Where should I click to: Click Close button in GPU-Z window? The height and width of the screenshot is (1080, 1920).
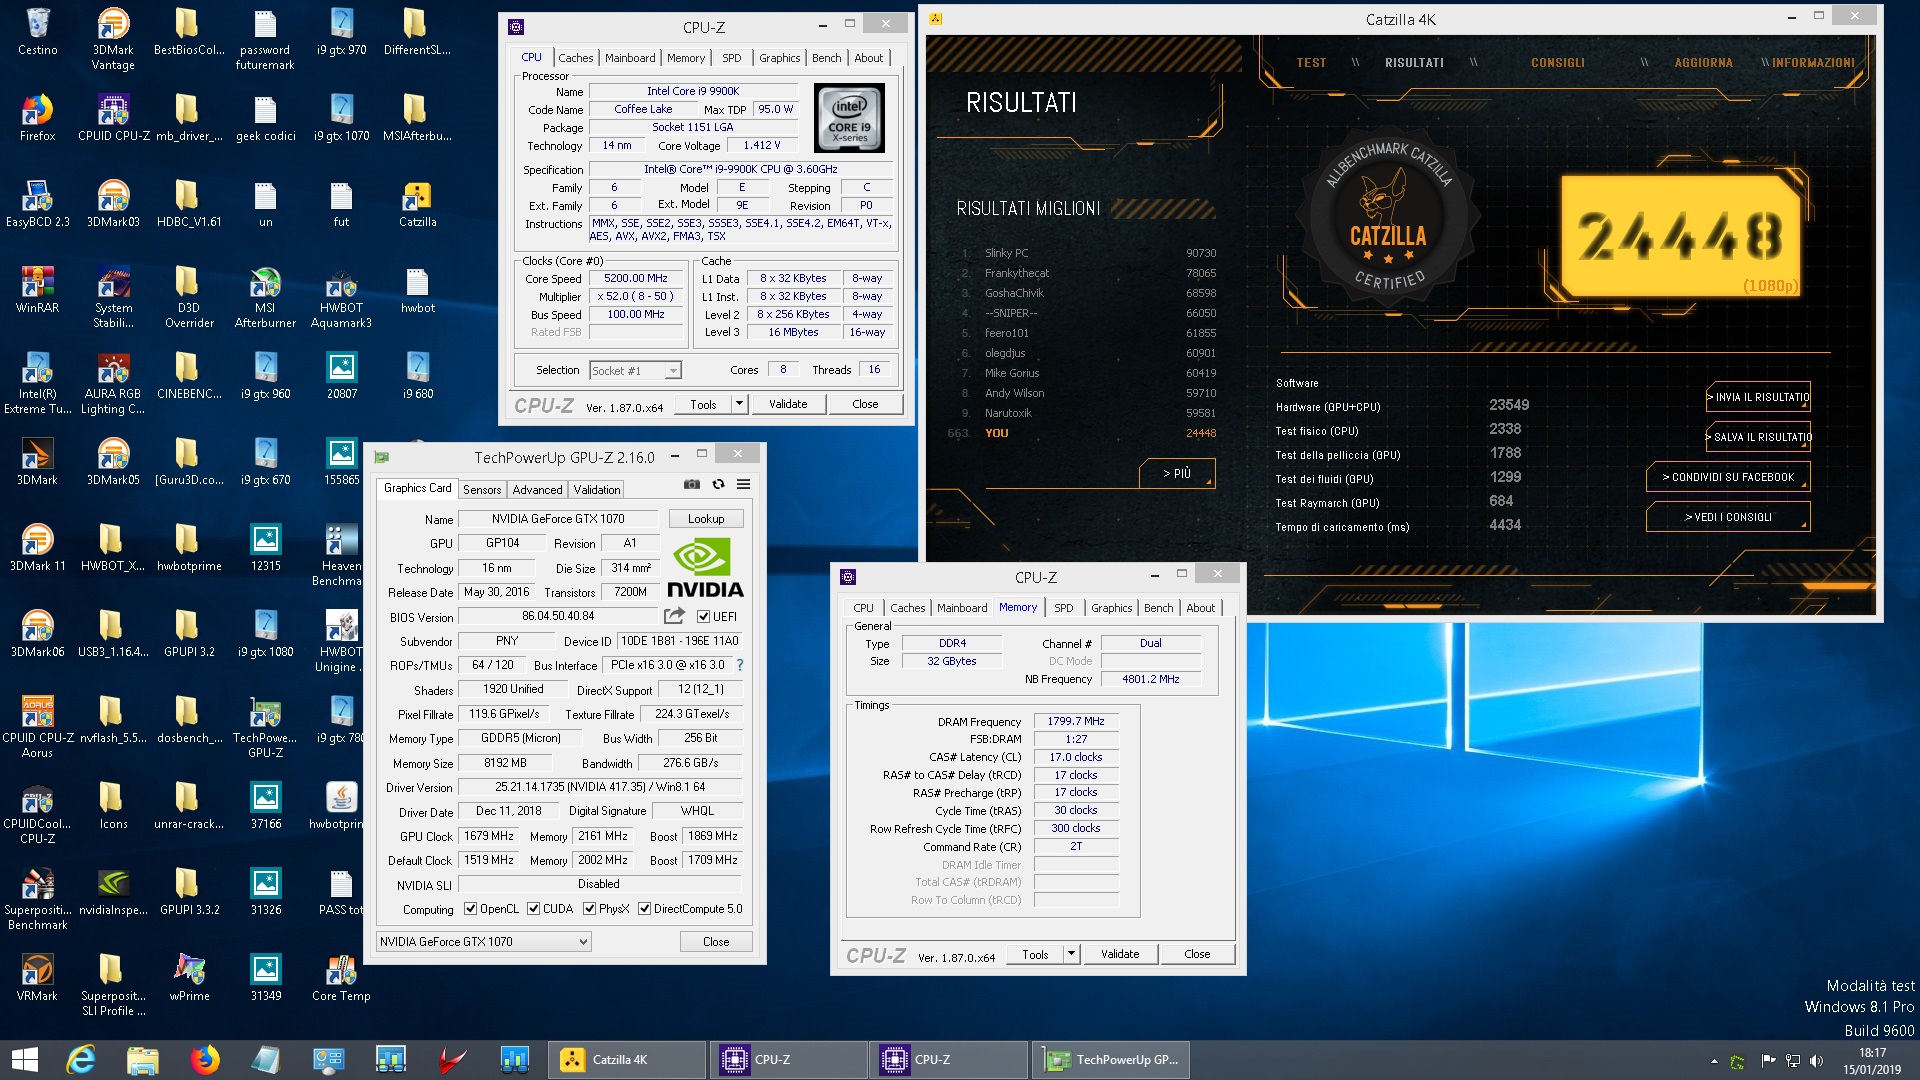[x=716, y=942]
